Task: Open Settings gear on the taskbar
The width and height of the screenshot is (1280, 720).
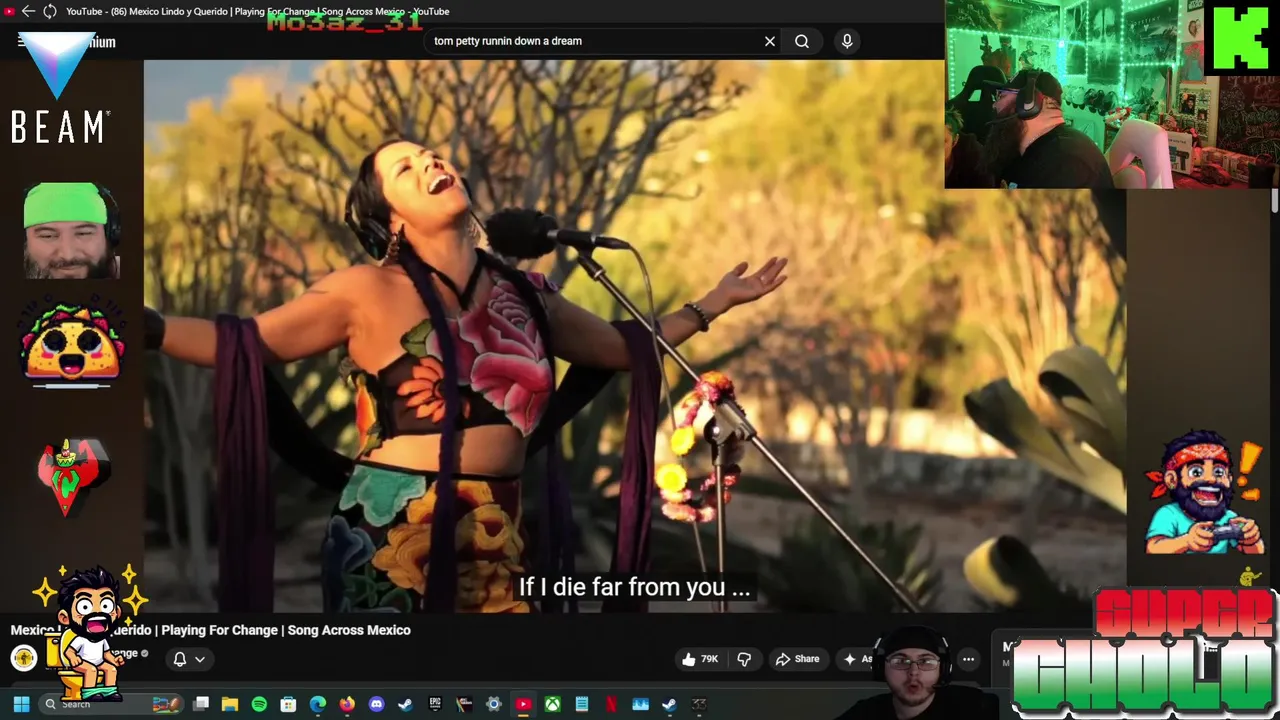Action: tap(493, 704)
